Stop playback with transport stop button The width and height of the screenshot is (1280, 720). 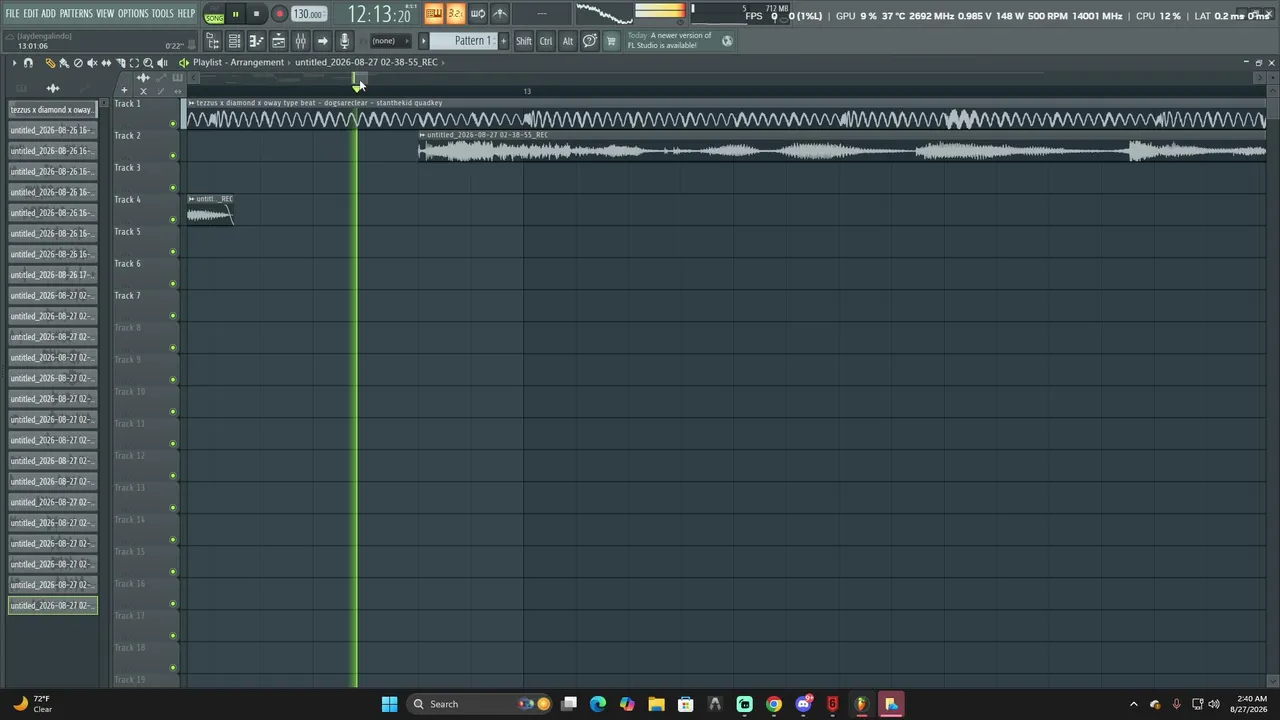tap(256, 14)
